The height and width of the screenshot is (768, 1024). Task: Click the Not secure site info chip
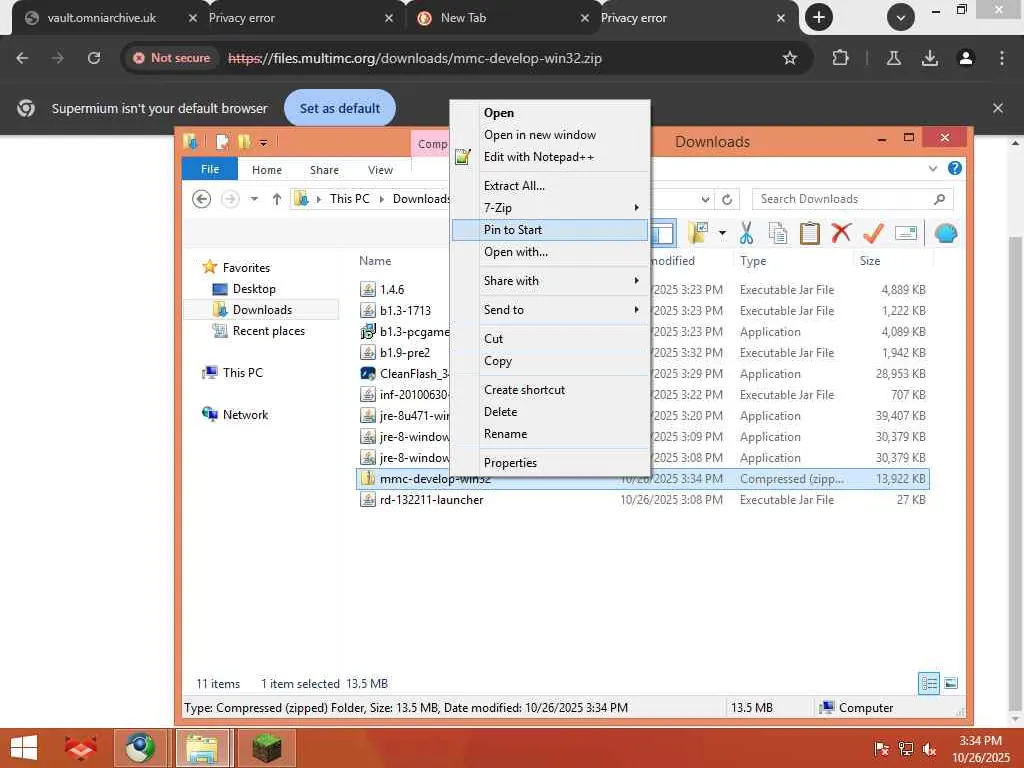(172, 58)
